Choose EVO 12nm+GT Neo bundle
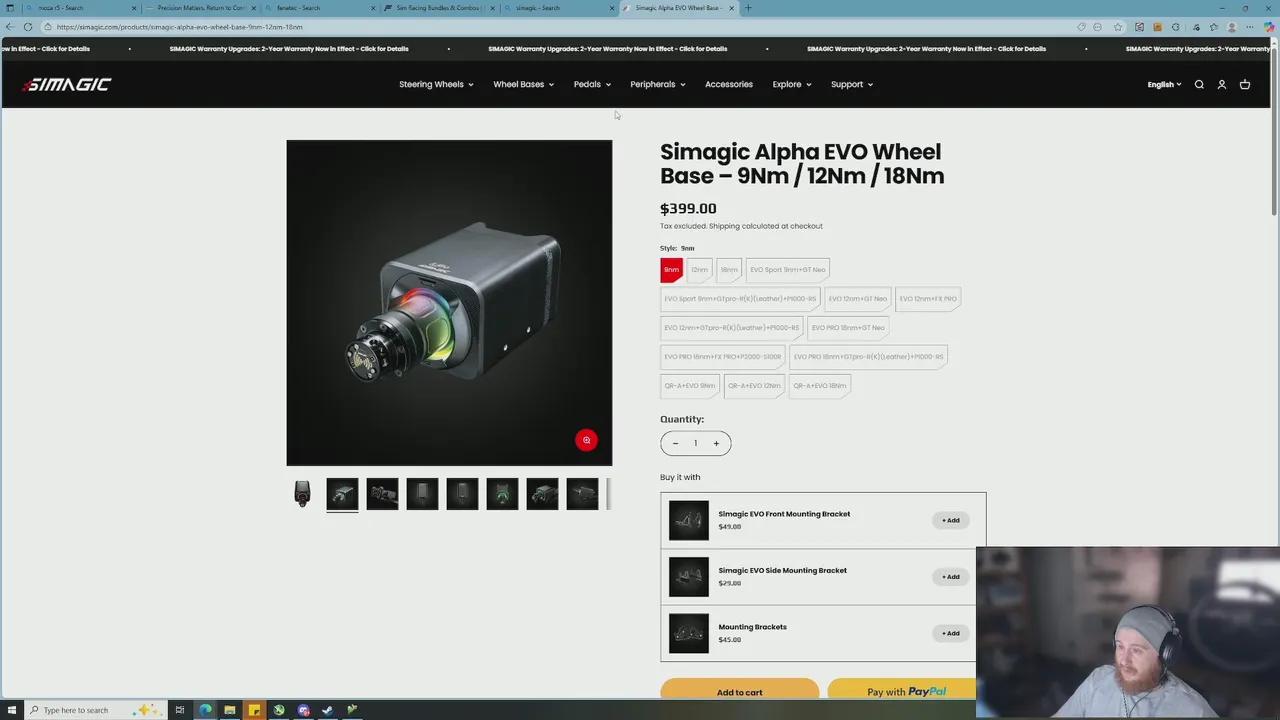 [857, 299]
